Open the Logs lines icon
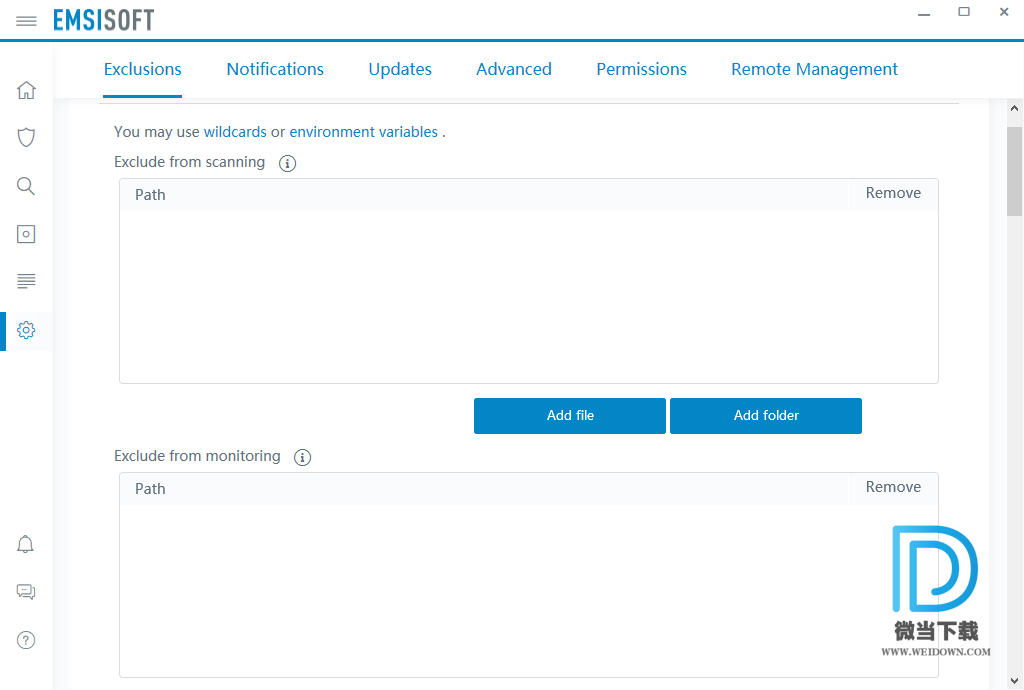The image size is (1024, 690). (x=26, y=281)
